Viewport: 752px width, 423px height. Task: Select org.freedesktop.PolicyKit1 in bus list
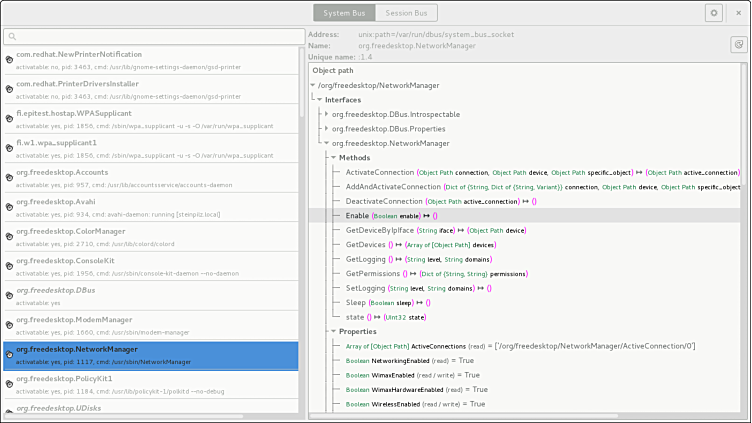click(x=150, y=384)
